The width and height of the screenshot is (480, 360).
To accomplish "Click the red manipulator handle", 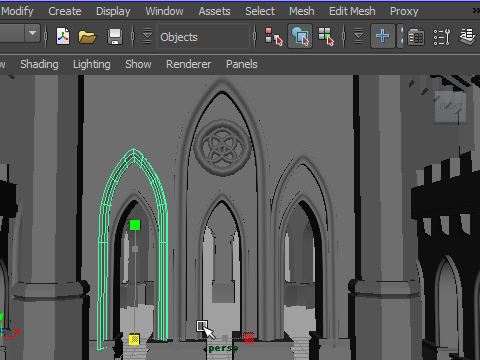I will pos(249,338).
